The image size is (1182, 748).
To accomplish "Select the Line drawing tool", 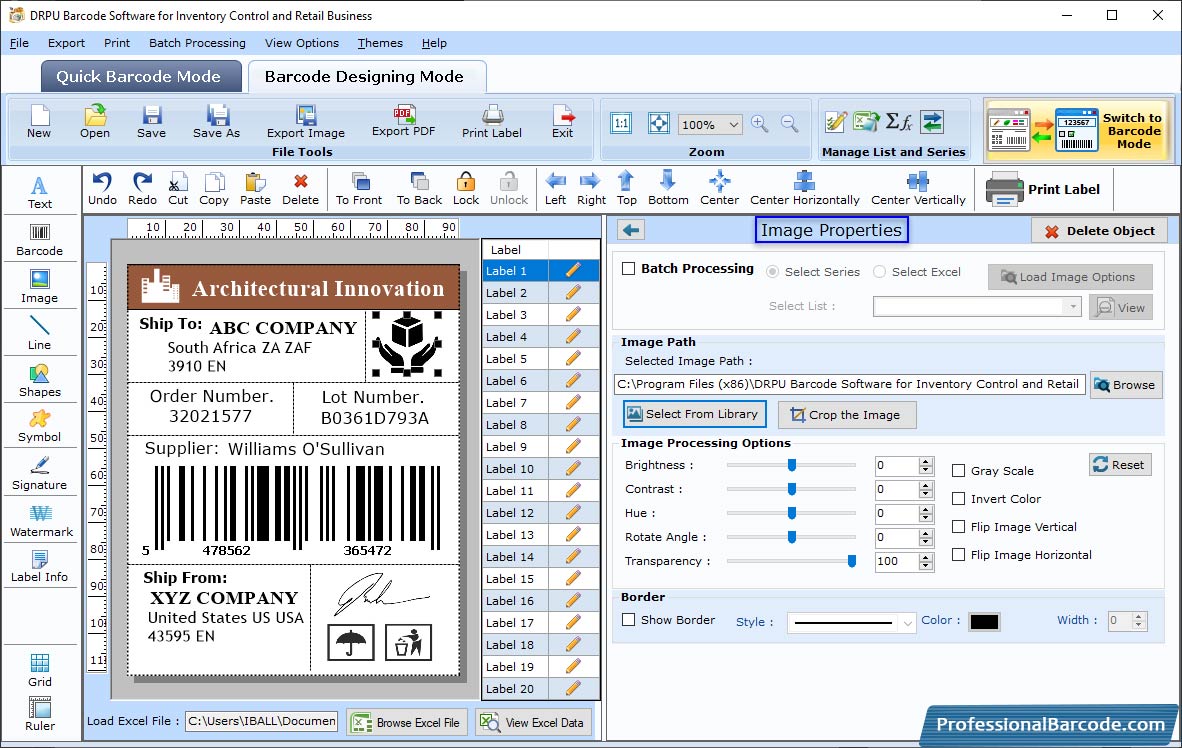I will point(39,333).
